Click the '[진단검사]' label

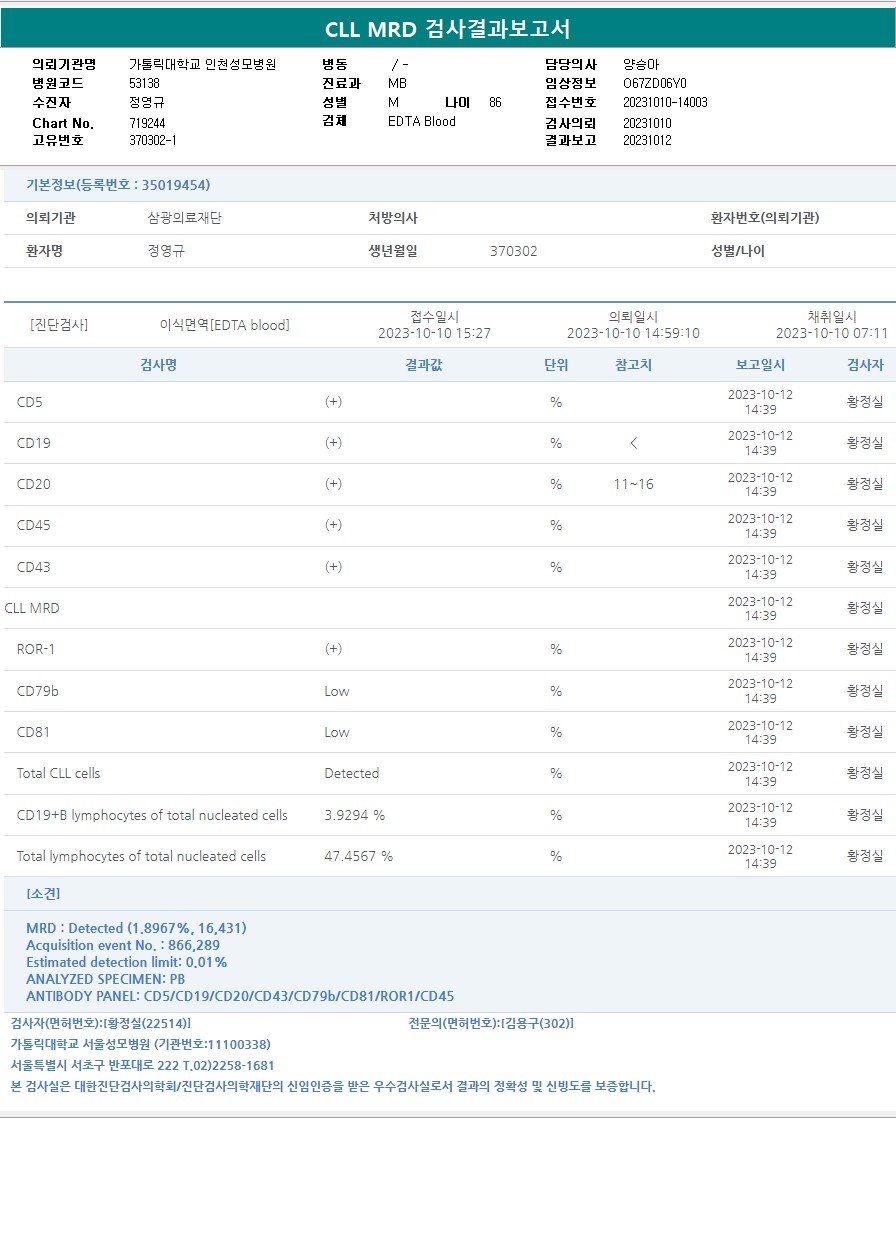pyautogui.click(x=59, y=325)
